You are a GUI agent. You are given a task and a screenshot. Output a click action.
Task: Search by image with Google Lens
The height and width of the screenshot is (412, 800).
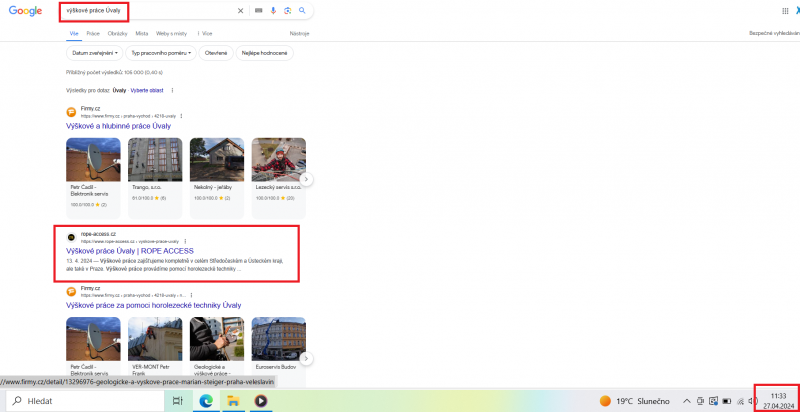(x=288, y=11)
